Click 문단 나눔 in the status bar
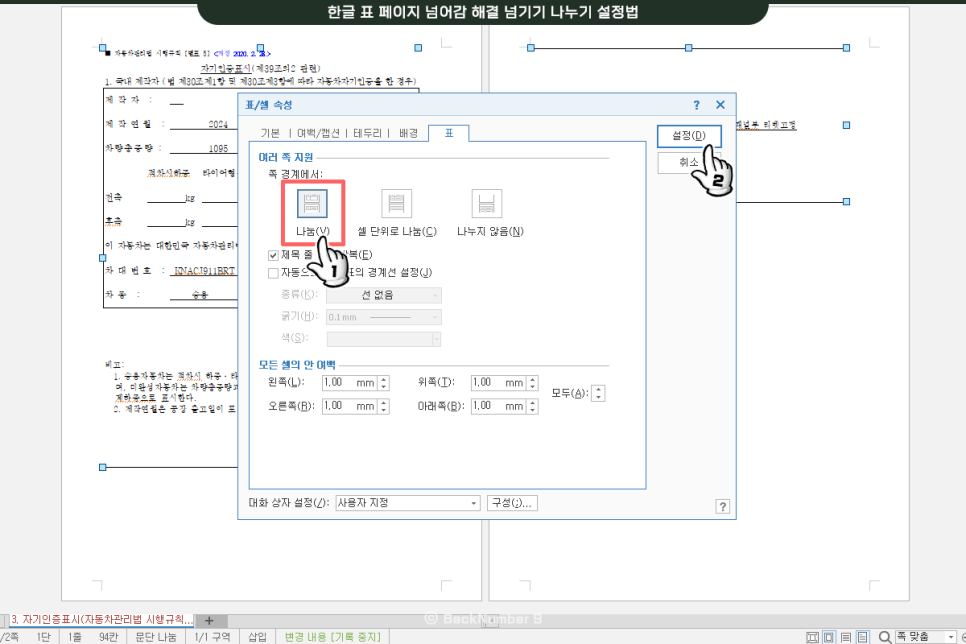Screen dimensions: 966x644 point(155,637)
